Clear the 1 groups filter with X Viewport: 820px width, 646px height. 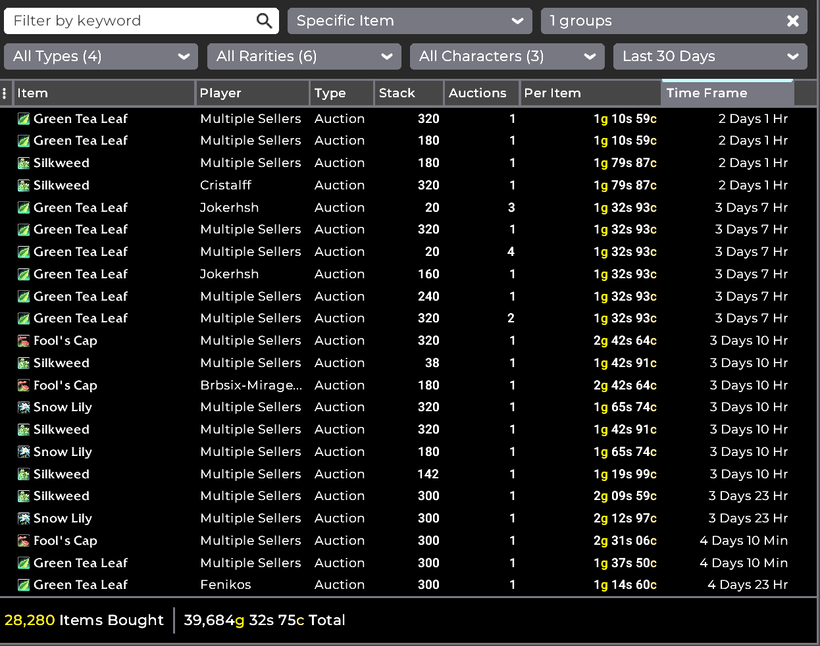(x=793, y=21)
